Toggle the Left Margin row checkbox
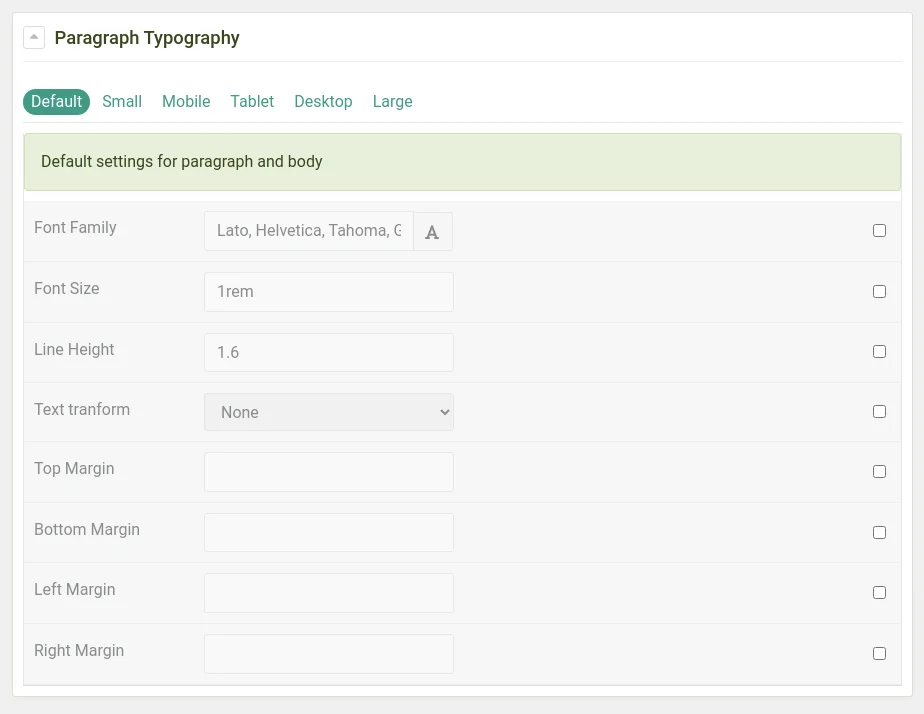 click(879, 593)
